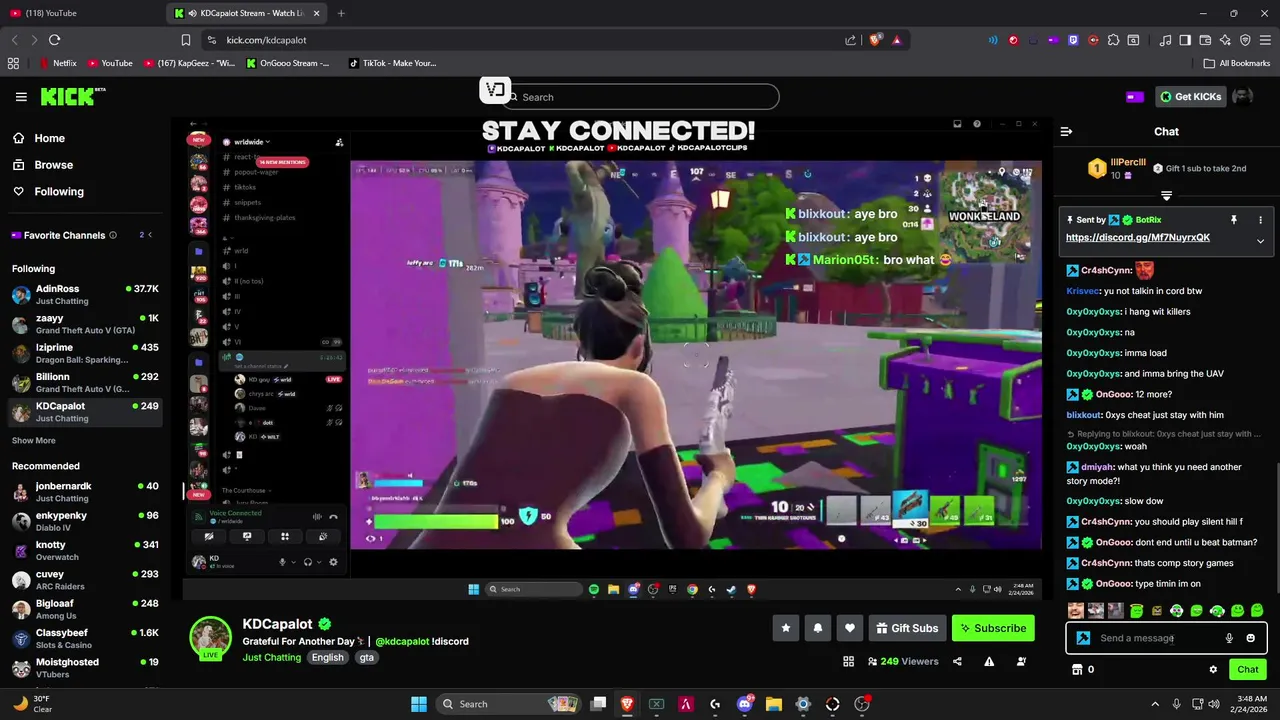The image size is (1280, 720).
Task: Open the TikTok bookmark
Action: 392,63
